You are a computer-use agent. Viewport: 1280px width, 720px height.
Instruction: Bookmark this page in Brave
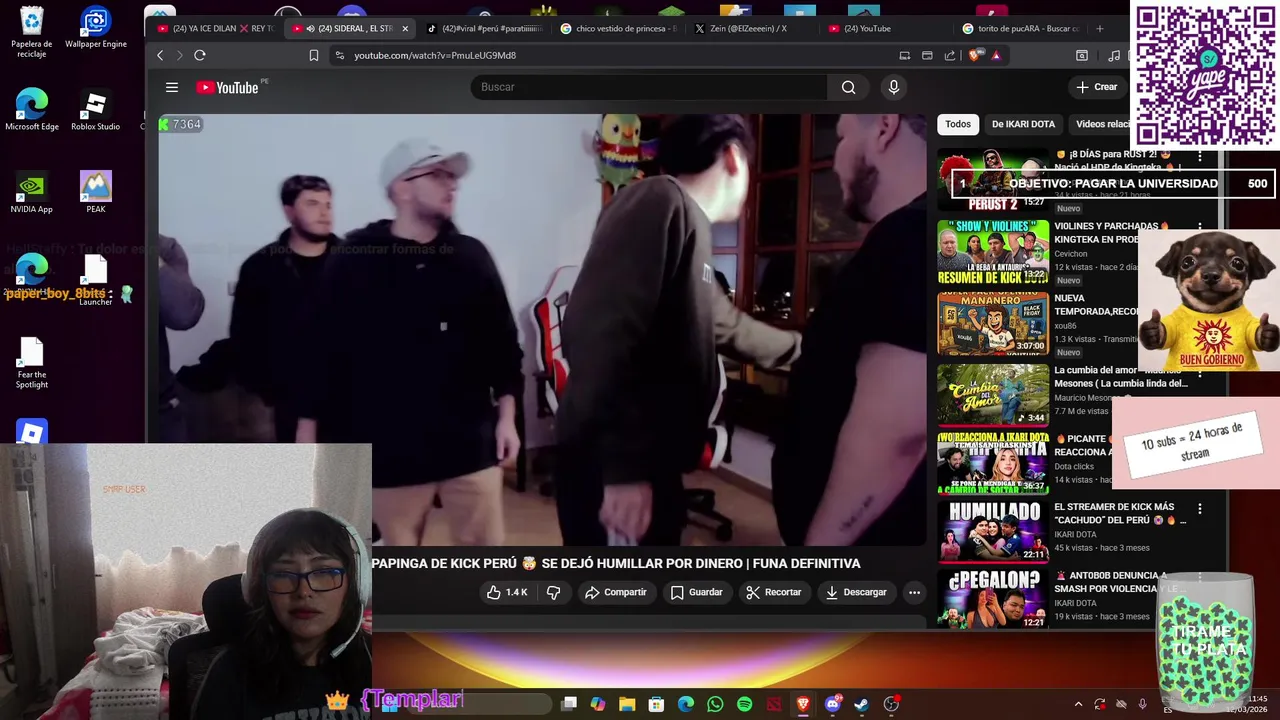tap(313, 55)
